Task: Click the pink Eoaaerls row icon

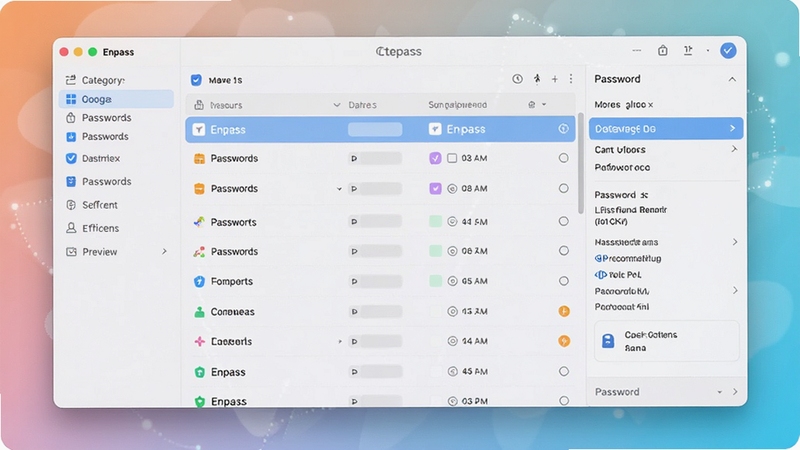Action: 199,341
